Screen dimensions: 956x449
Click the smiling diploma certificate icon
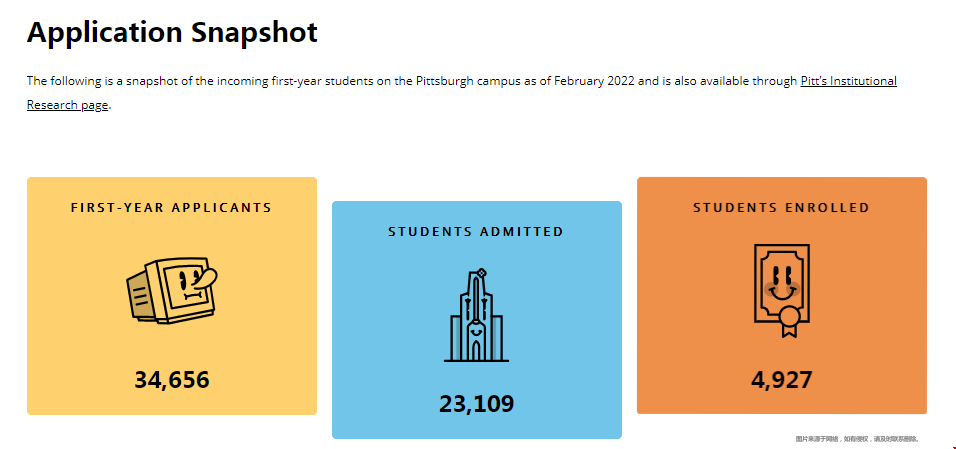click(780, 285)
